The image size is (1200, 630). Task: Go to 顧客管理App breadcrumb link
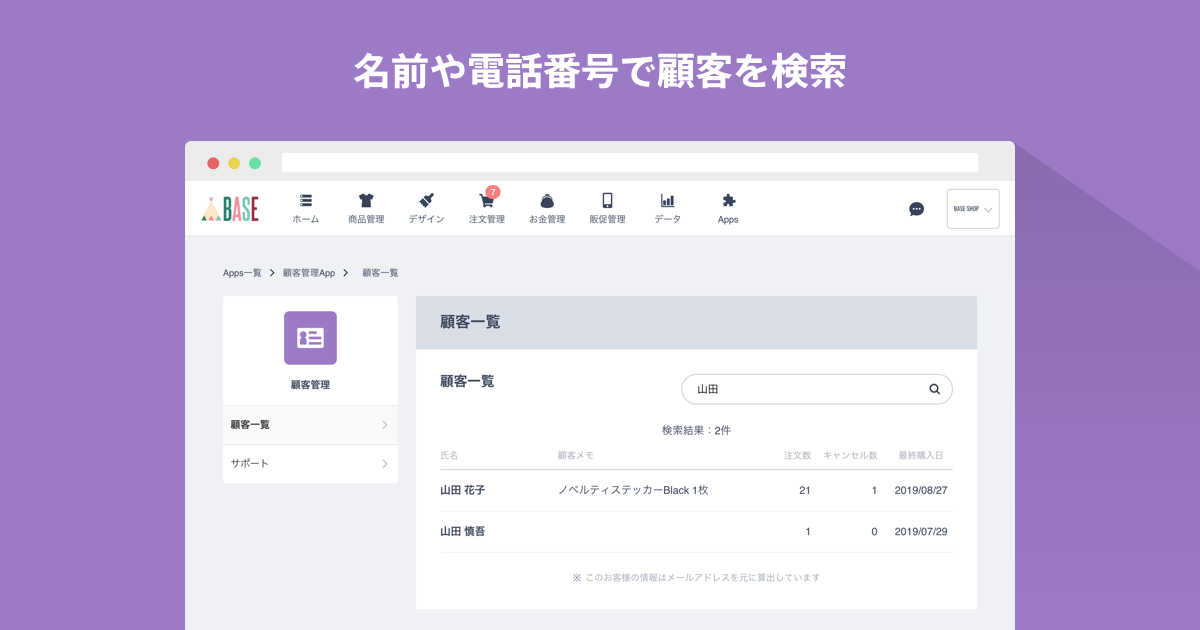click(309, 273)
